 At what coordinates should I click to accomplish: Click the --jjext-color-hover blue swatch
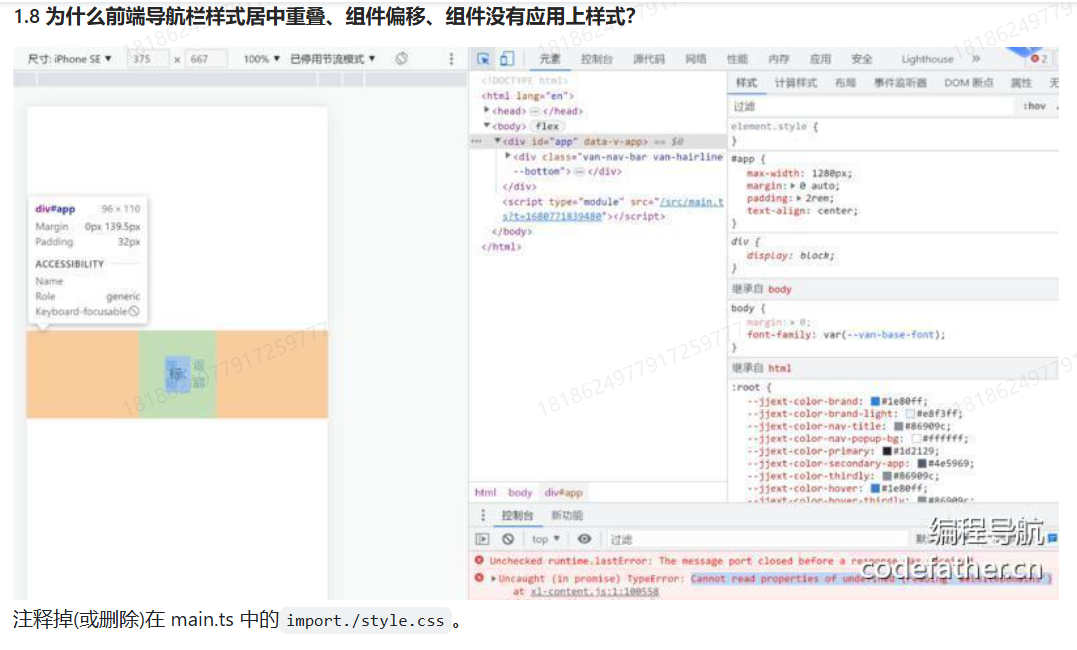coord(875,488)
